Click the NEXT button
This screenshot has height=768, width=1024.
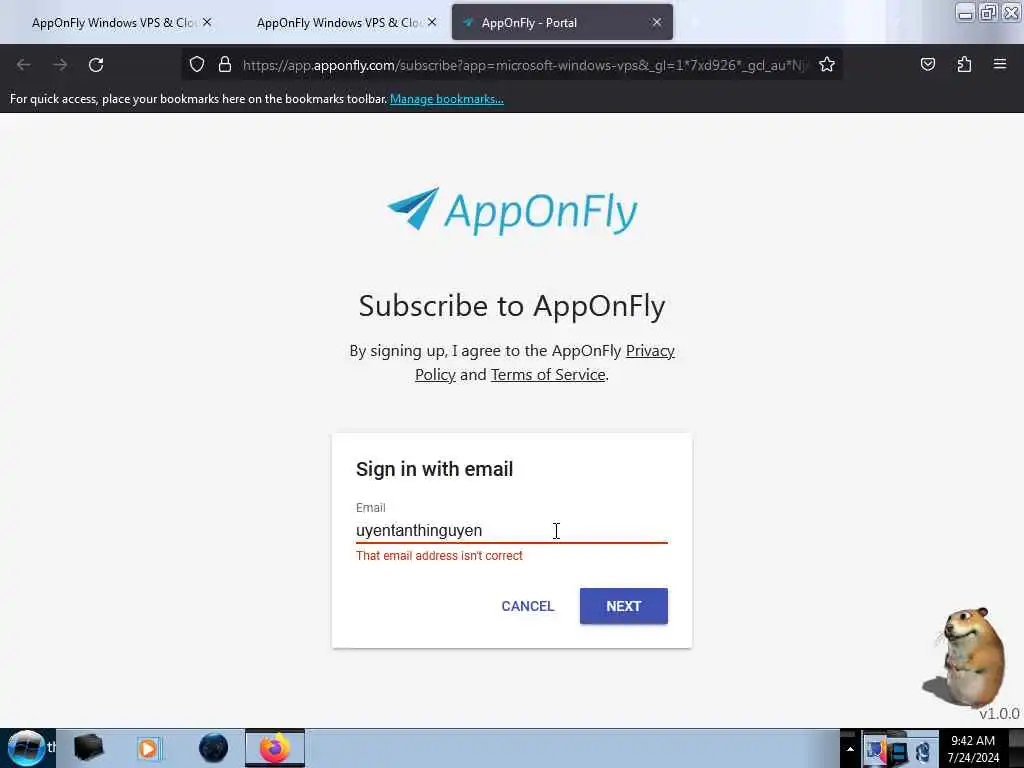pos(624,606)
